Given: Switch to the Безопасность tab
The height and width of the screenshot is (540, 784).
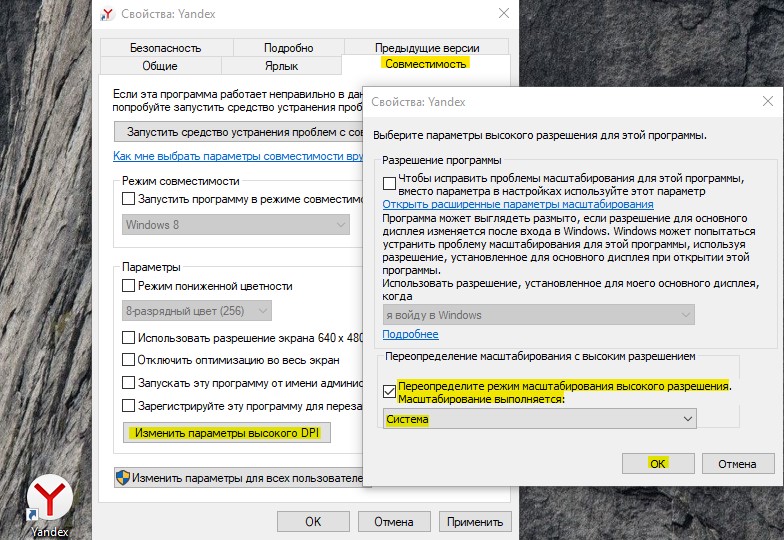Looking at the screenshot, I should (166, 48).
